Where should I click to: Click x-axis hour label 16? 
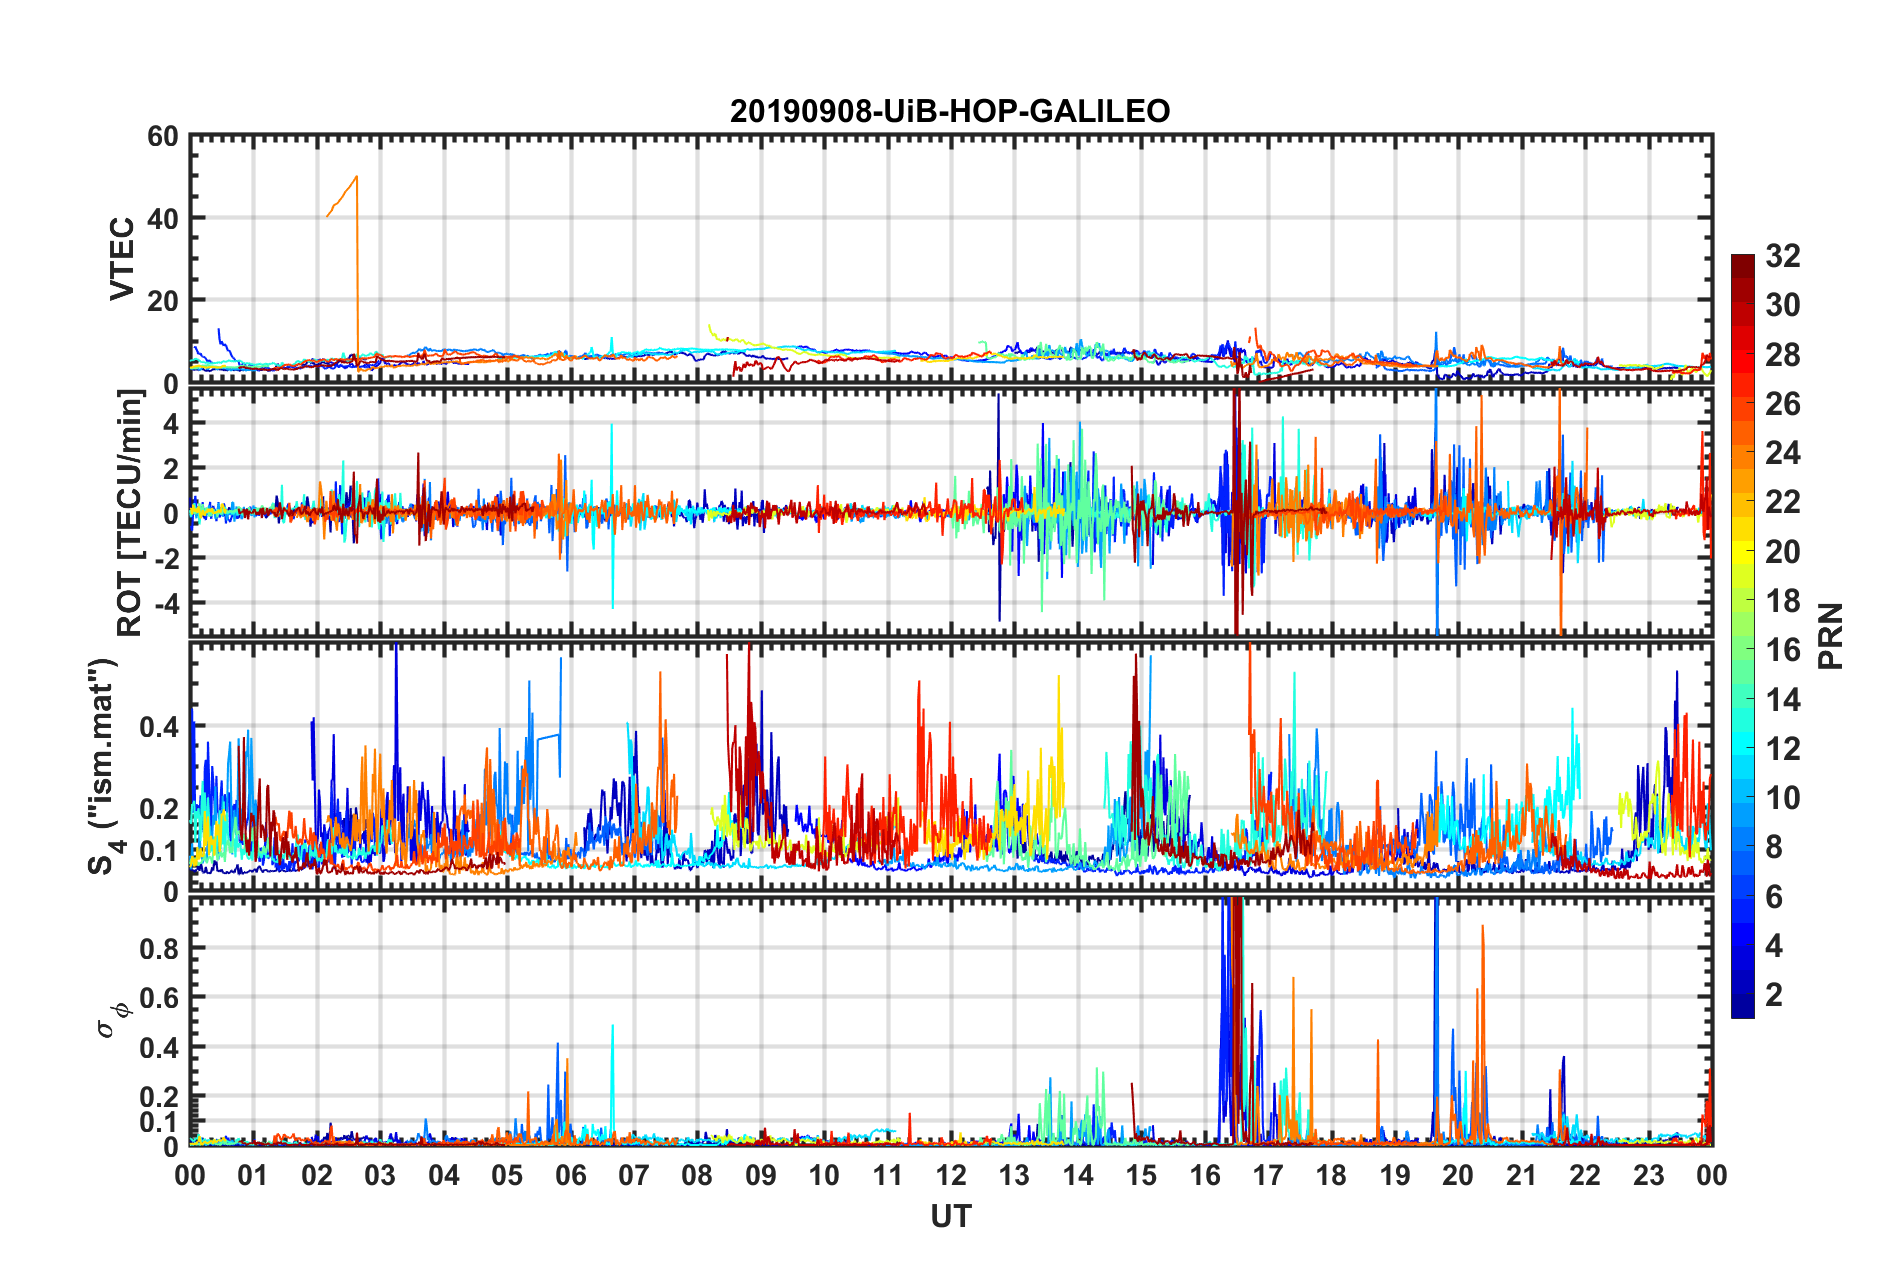click(1205, 1175)
